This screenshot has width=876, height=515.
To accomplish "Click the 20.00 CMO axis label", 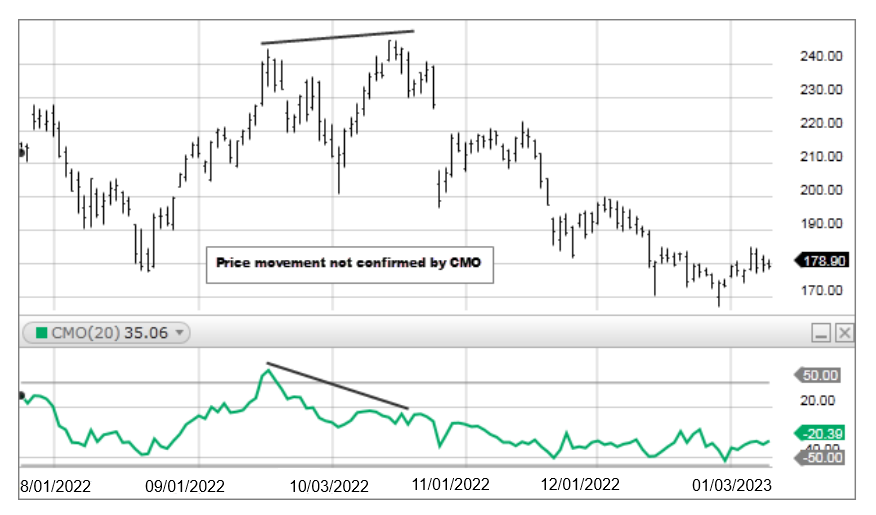I will (820, 400).
